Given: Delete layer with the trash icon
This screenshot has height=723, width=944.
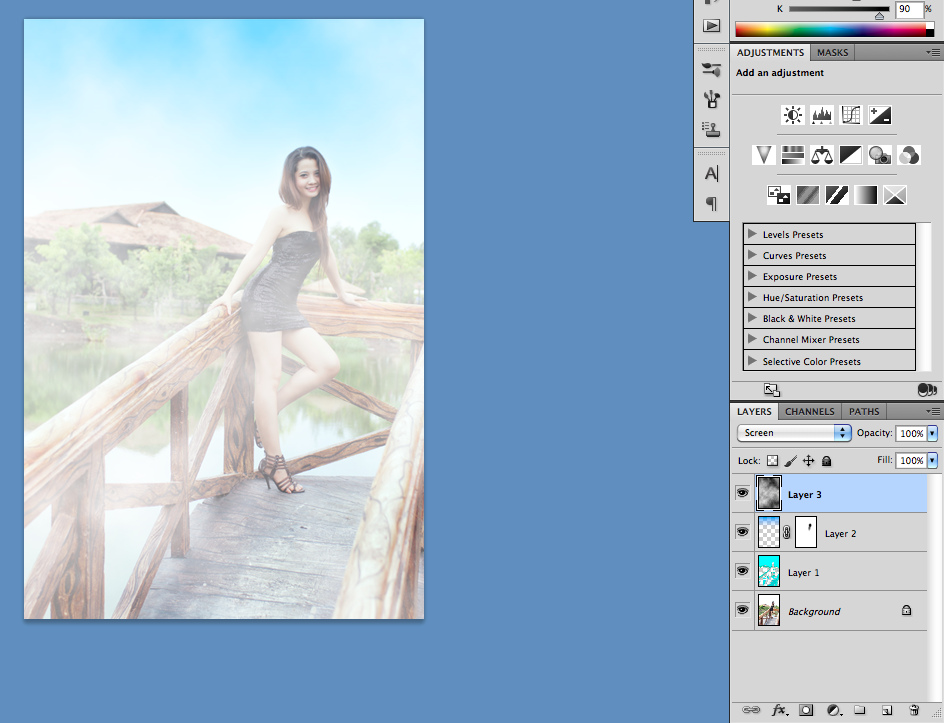Looking at the screenshot, I should point(914,710).
